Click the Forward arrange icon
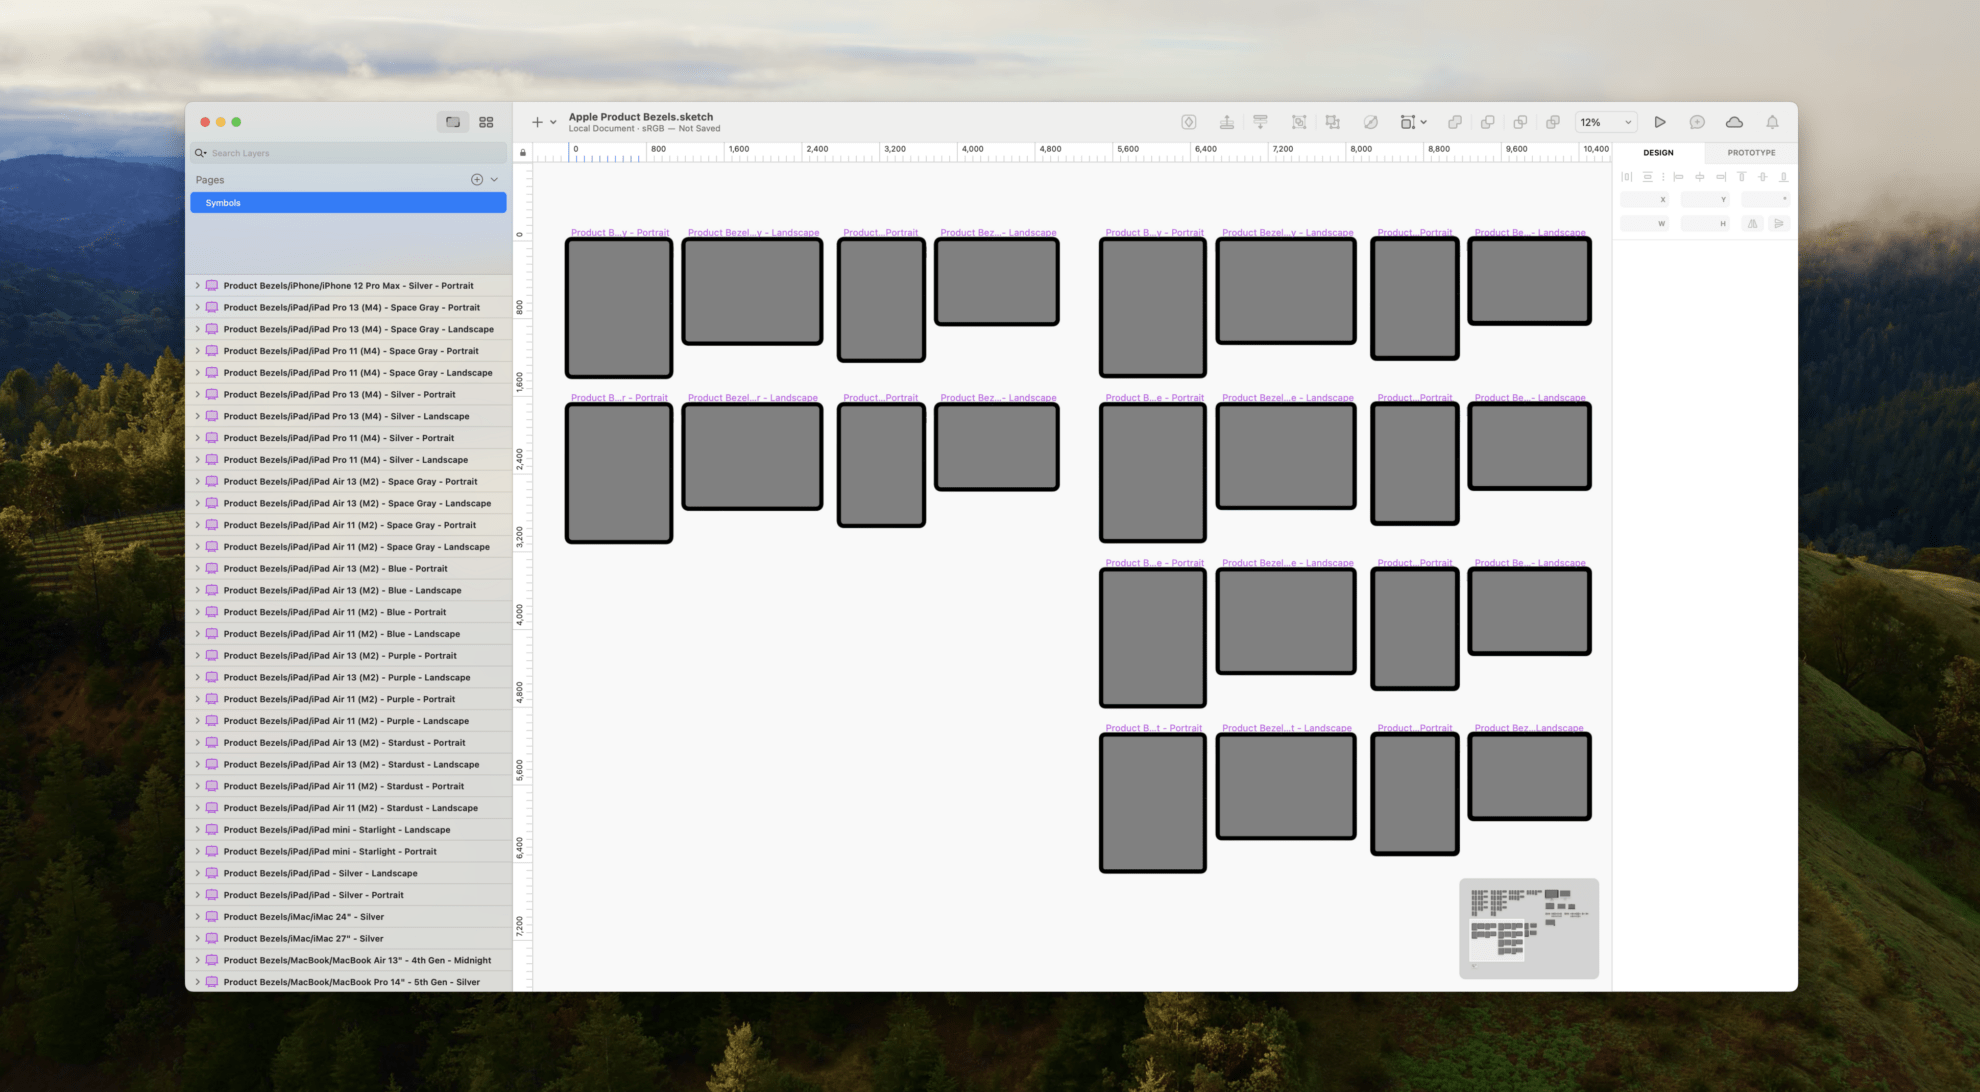Image resolution: width=1980 pixels, height=1092 pixels. click(1226, 122)
